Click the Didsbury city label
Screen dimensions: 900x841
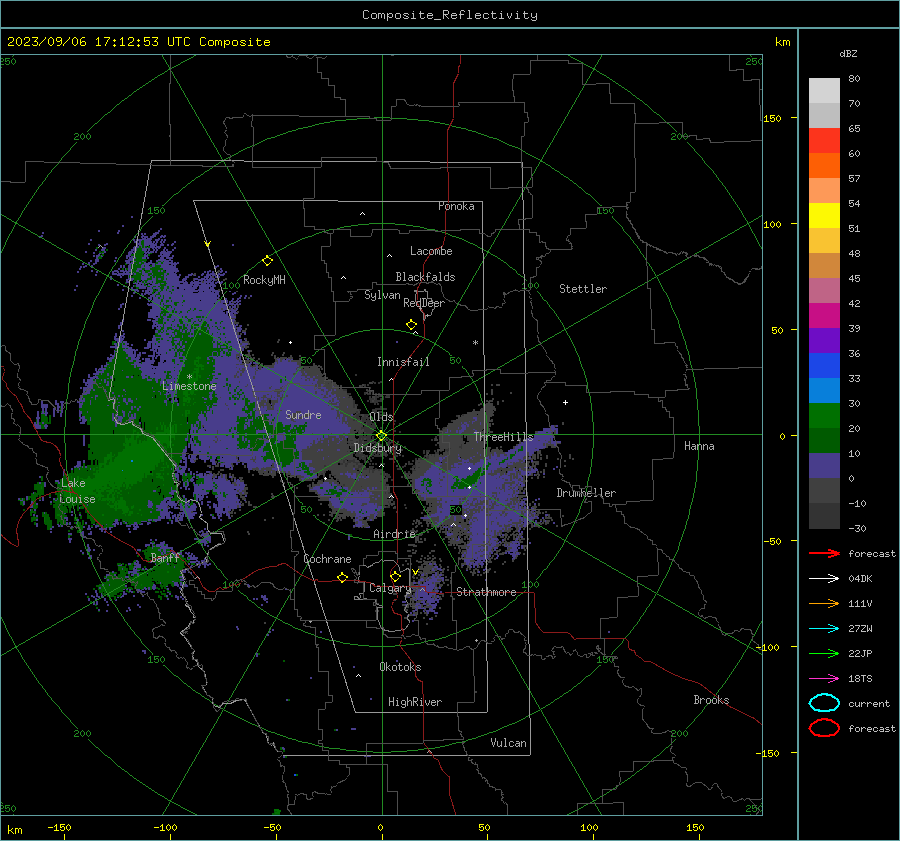pos(377,448)
